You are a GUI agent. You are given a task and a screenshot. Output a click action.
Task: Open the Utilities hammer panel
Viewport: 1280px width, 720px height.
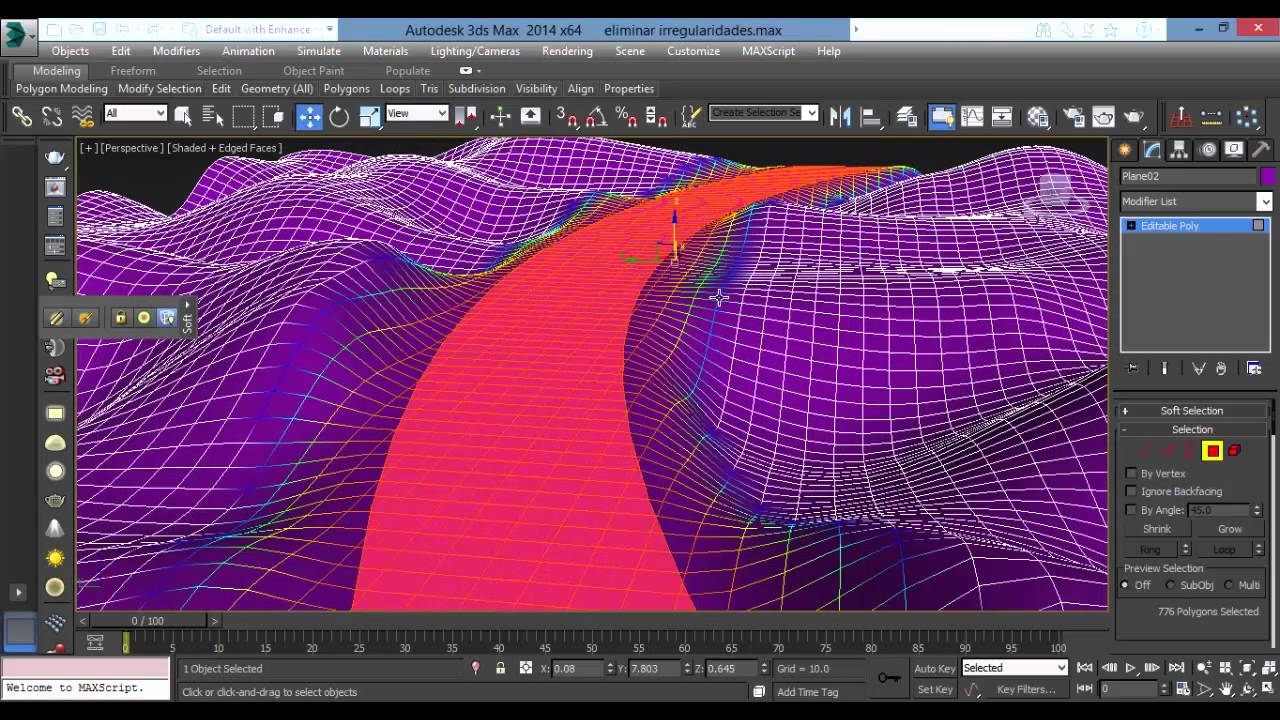point(1261,150)
